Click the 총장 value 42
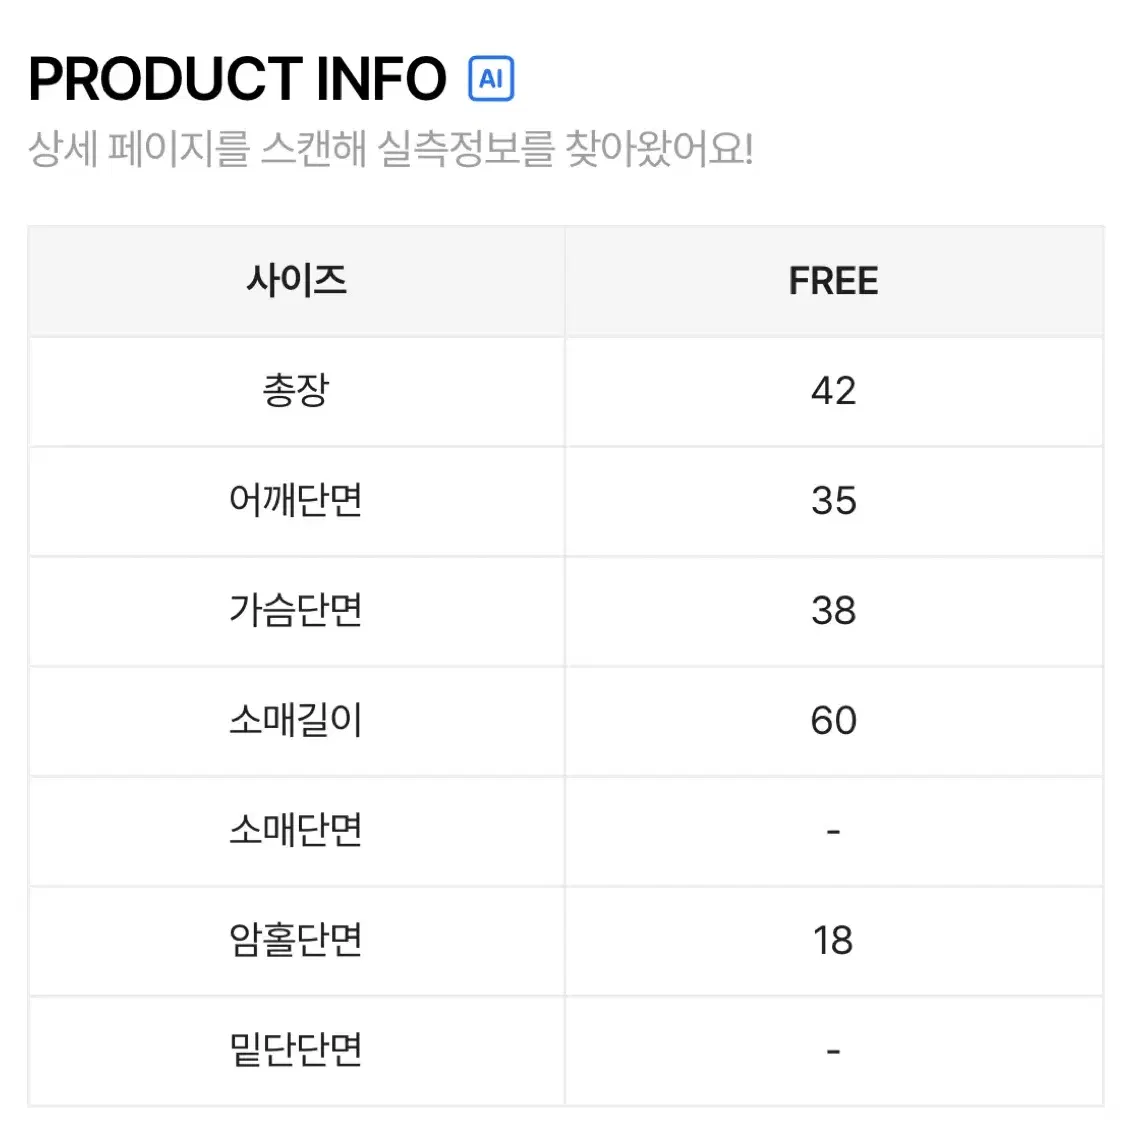 click(834, 391)
